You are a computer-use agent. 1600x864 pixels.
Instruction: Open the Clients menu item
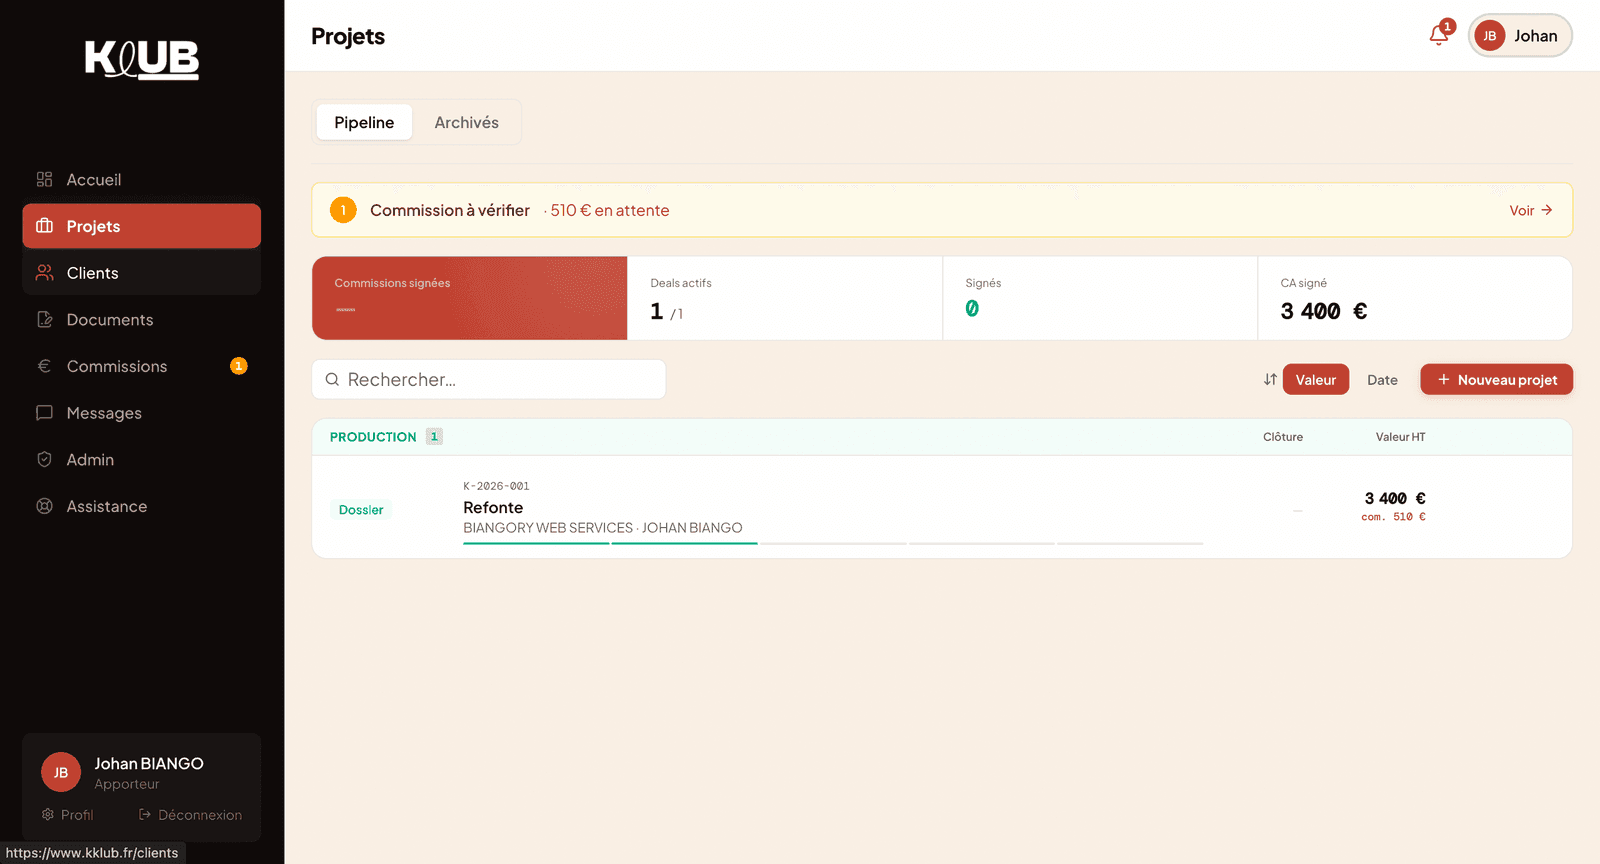(141, 272)
